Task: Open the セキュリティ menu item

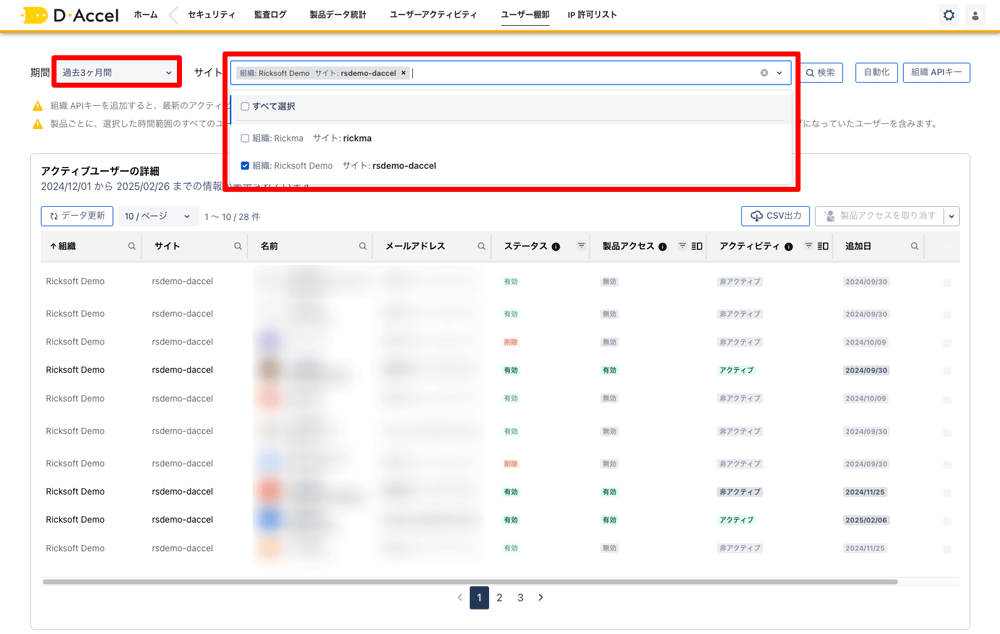Action: point(212,15)
